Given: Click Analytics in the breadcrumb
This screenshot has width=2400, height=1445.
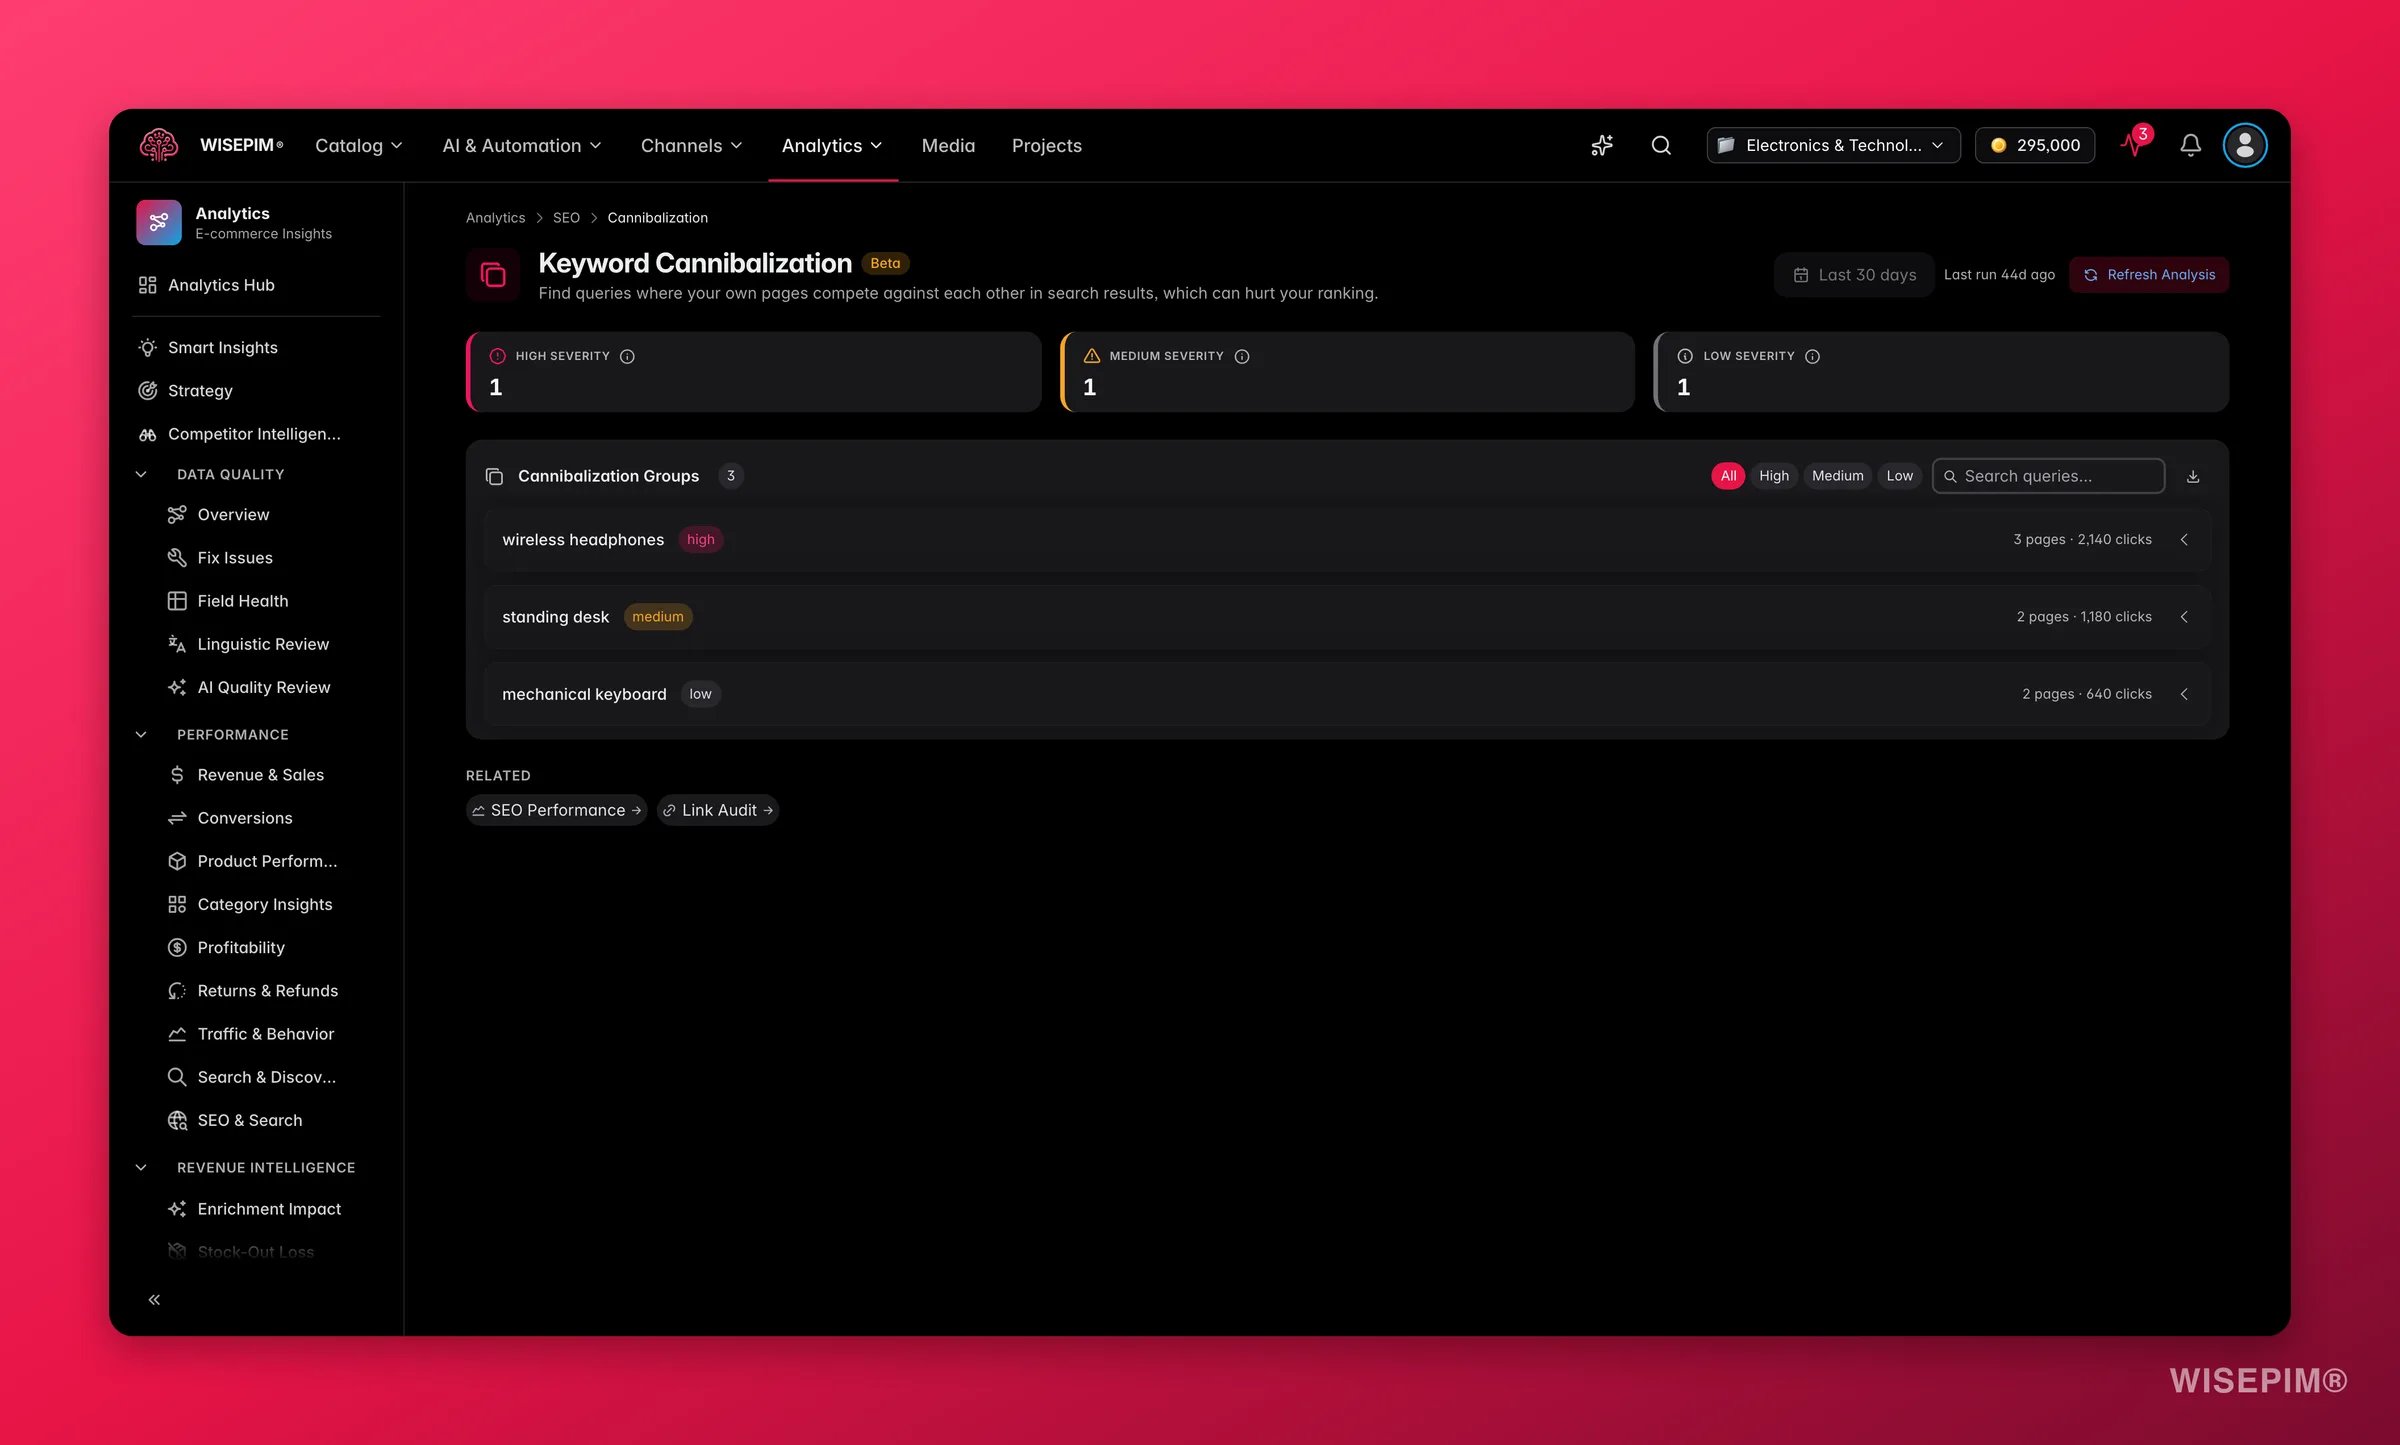Looking at the screenshot, I should (495, 217).
